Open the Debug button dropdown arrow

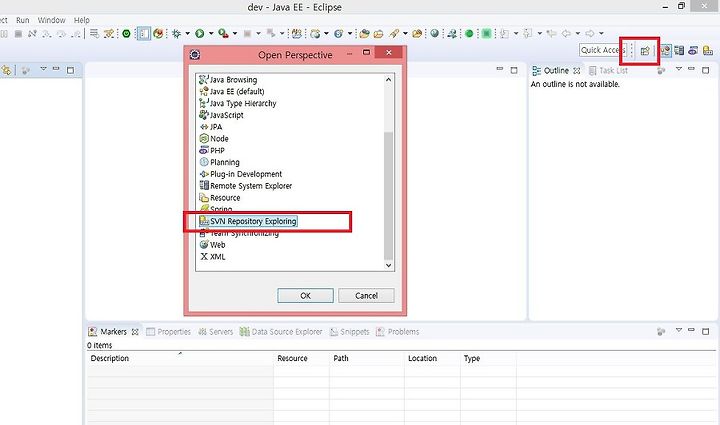(187, 34)
